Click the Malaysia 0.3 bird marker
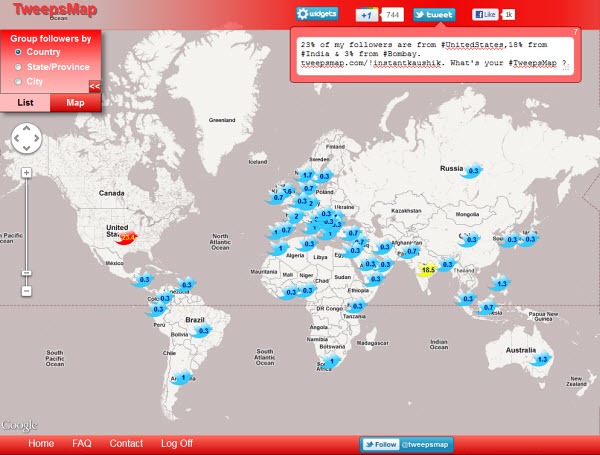This screenshot has width=600, height=455. tap(466, 298)
